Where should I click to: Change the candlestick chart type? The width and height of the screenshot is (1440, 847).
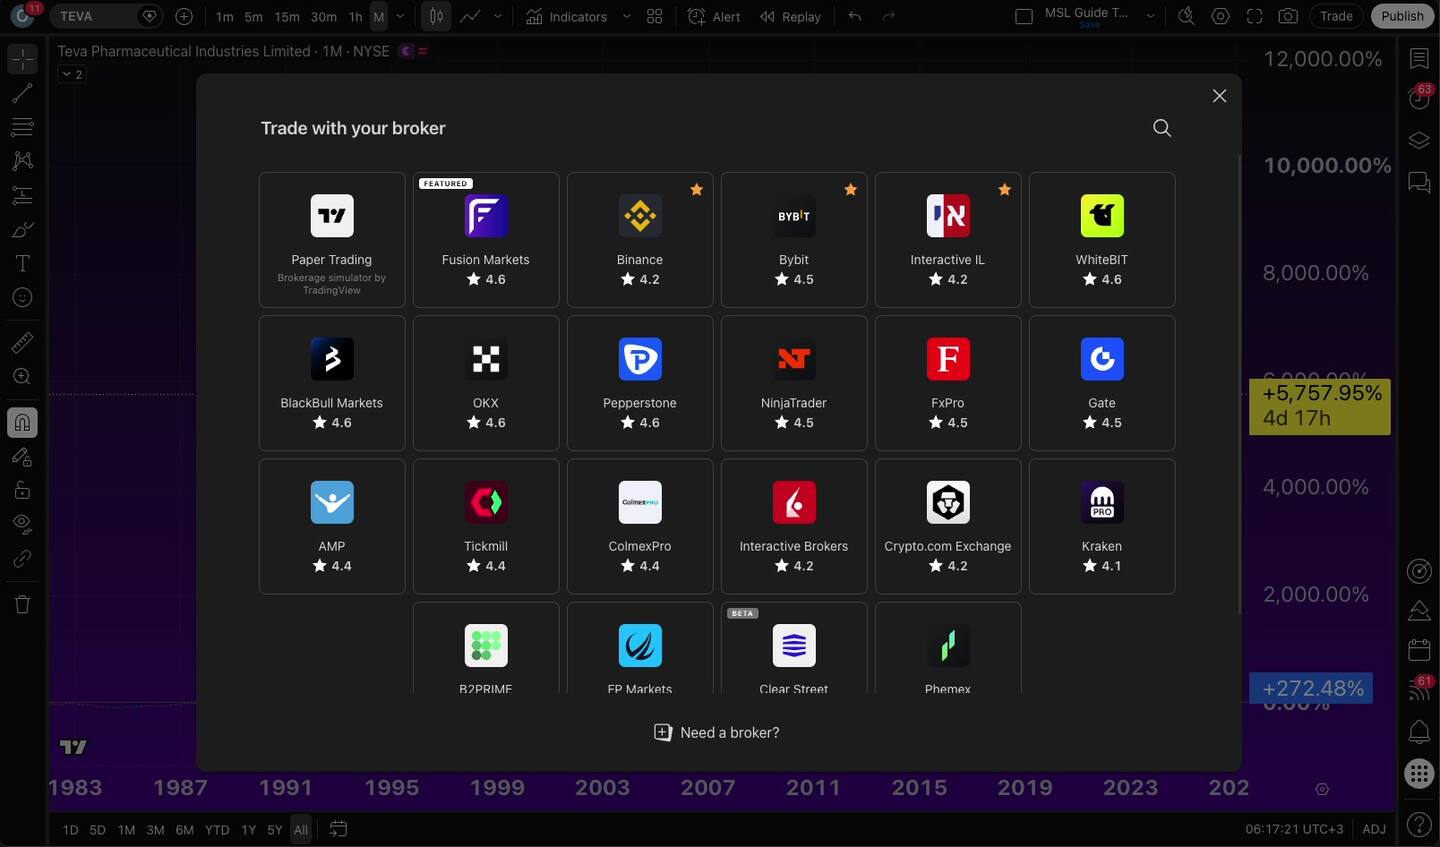[436, 16]
